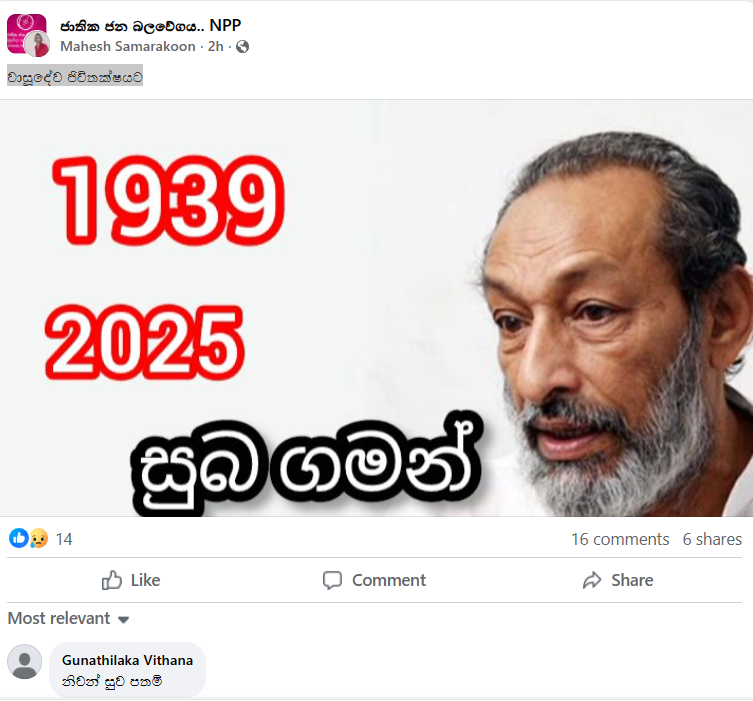Click the Share arrow icon
Viewport: 753px width, 701px height.
(592, 580)
